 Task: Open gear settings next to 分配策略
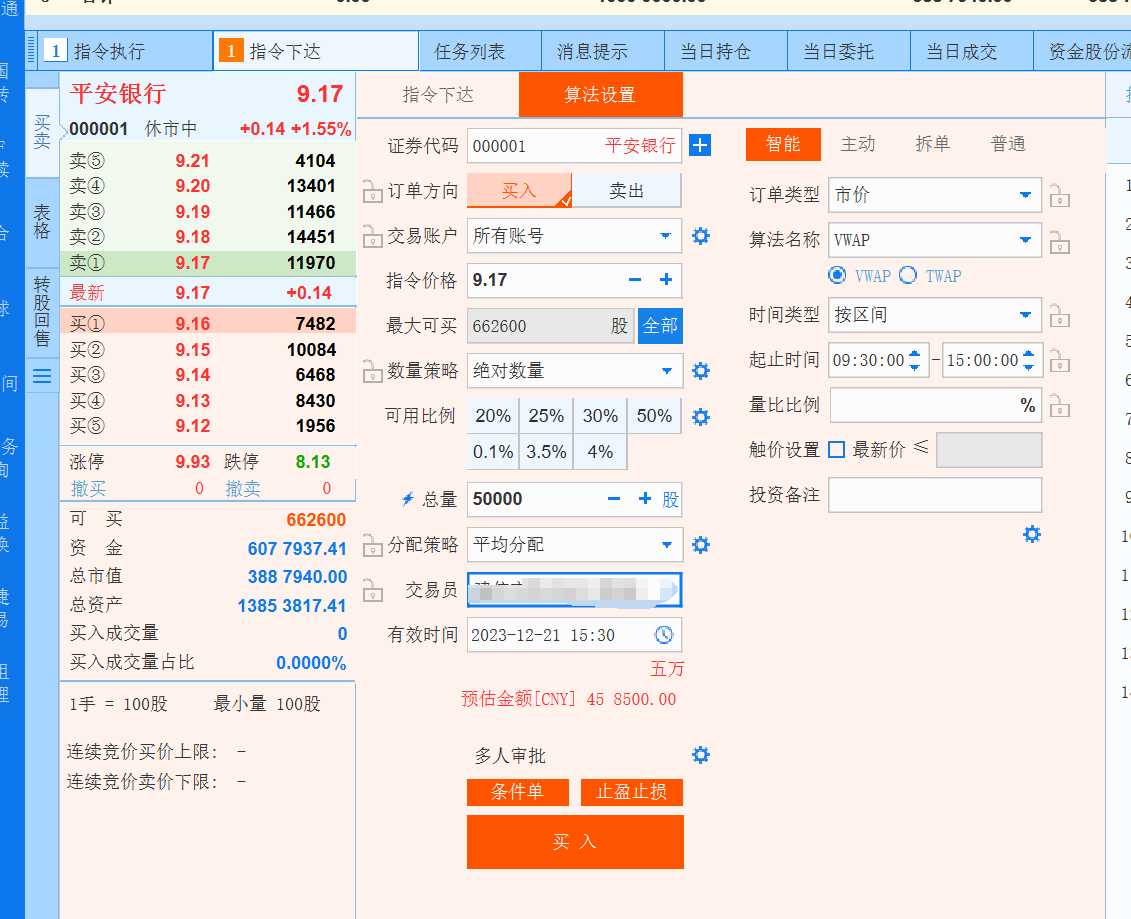coord(700,545)
